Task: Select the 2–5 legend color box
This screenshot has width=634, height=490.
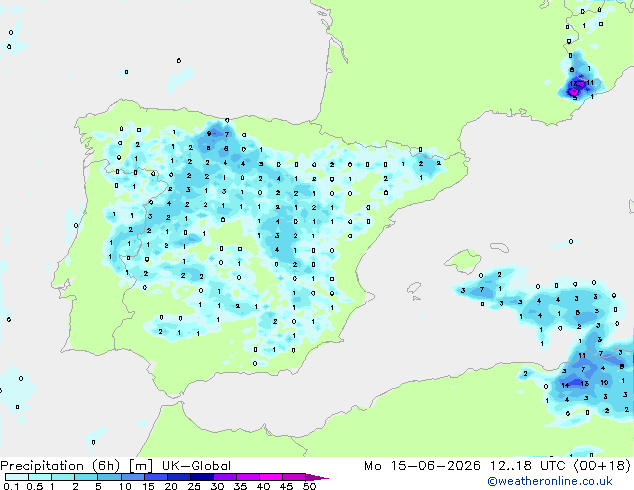Action: tap(86, 477)
